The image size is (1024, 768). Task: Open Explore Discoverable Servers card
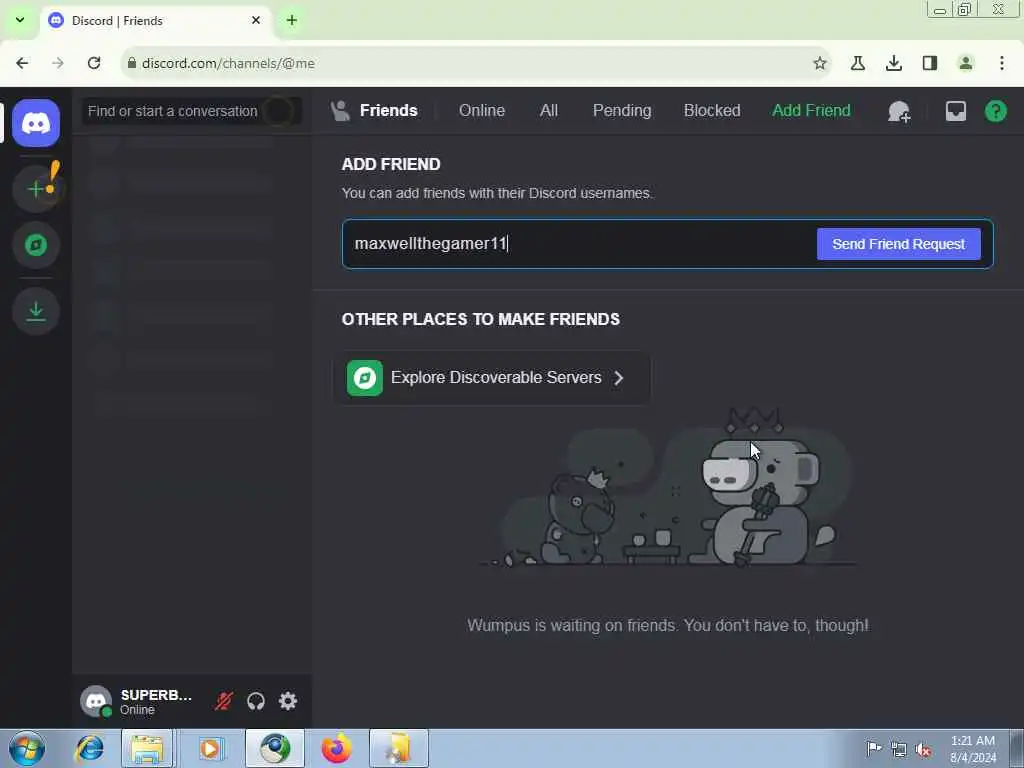click(x=492, y=377)
